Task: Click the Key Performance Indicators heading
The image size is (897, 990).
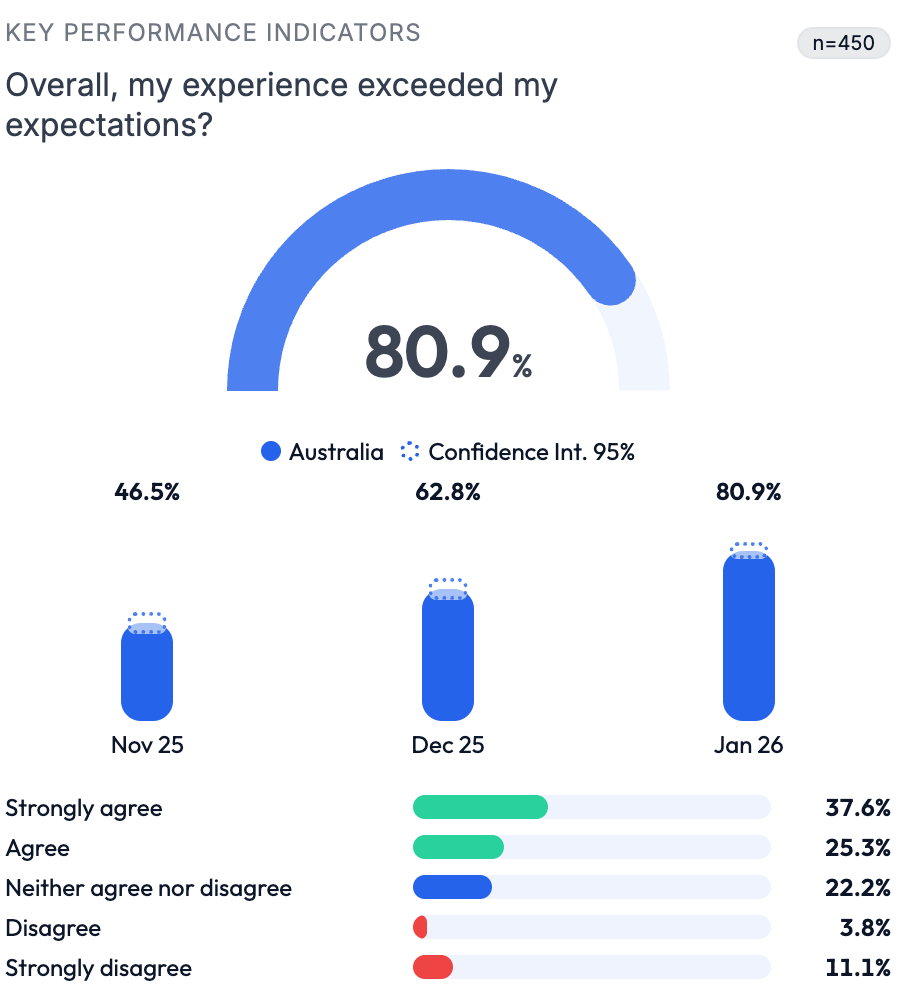Action: pos(213,32)
